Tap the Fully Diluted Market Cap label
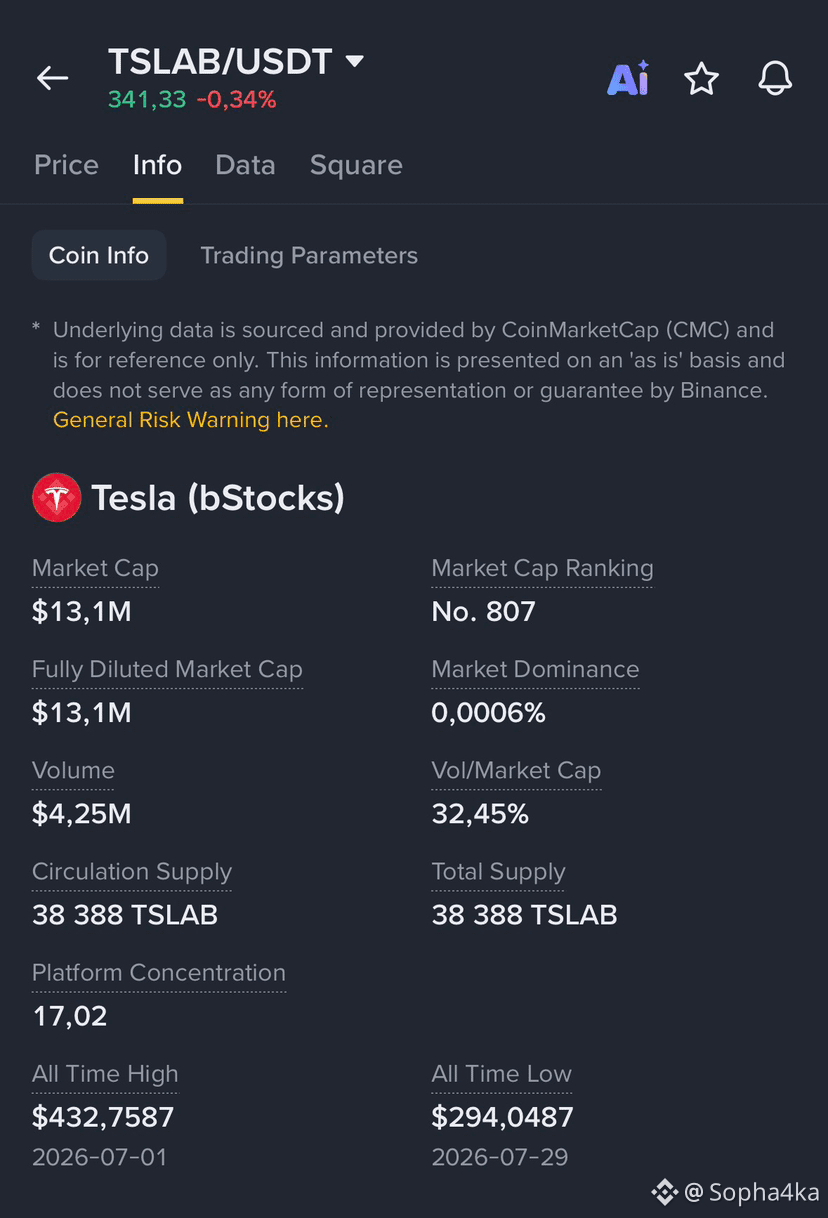The width and height of the screenshot is (828, 1218). coord(167,669)
